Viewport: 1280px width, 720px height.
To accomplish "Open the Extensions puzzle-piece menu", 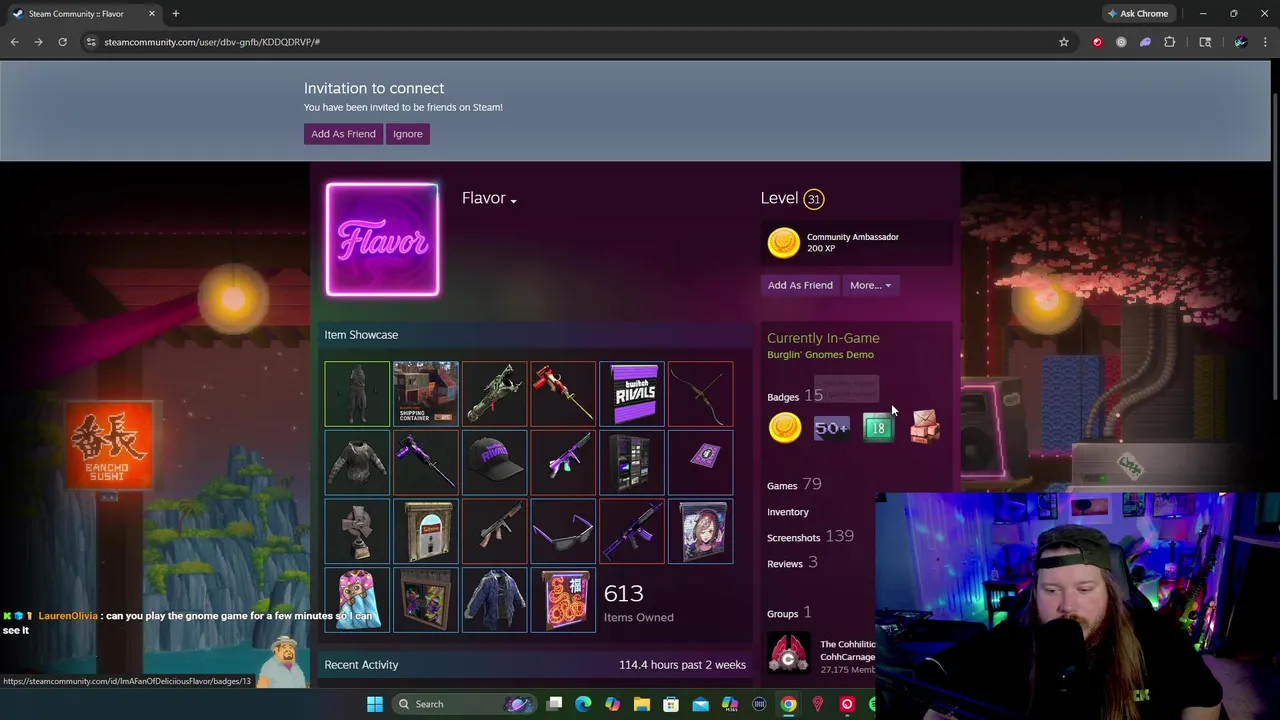I will point(1169,42).
